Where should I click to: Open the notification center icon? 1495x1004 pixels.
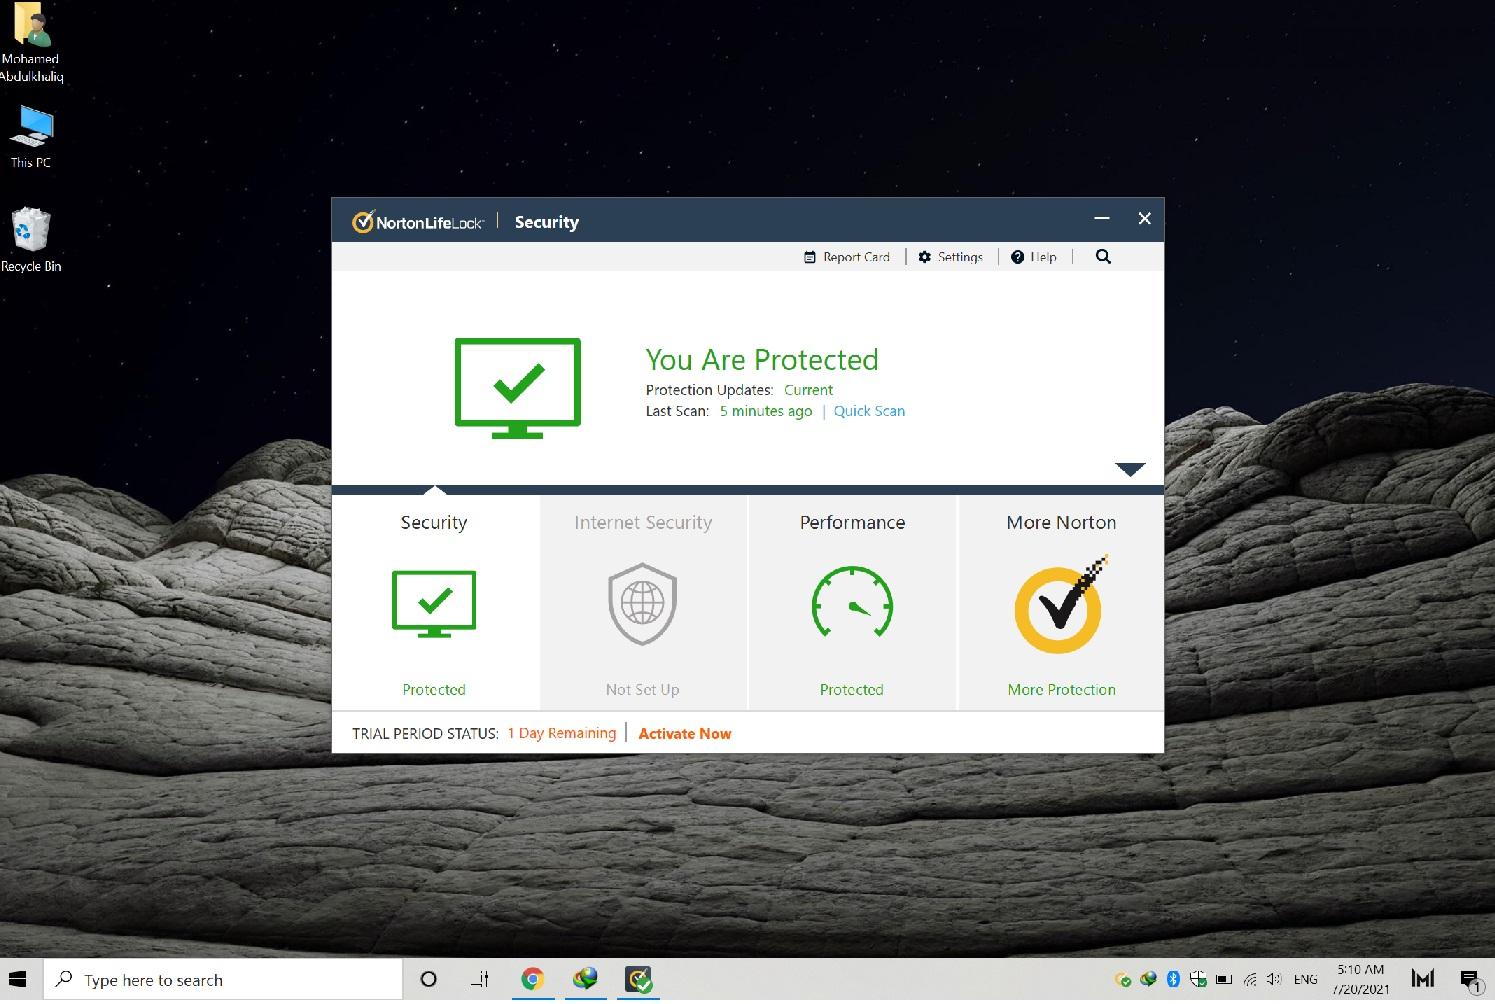tap(1470, 980)
